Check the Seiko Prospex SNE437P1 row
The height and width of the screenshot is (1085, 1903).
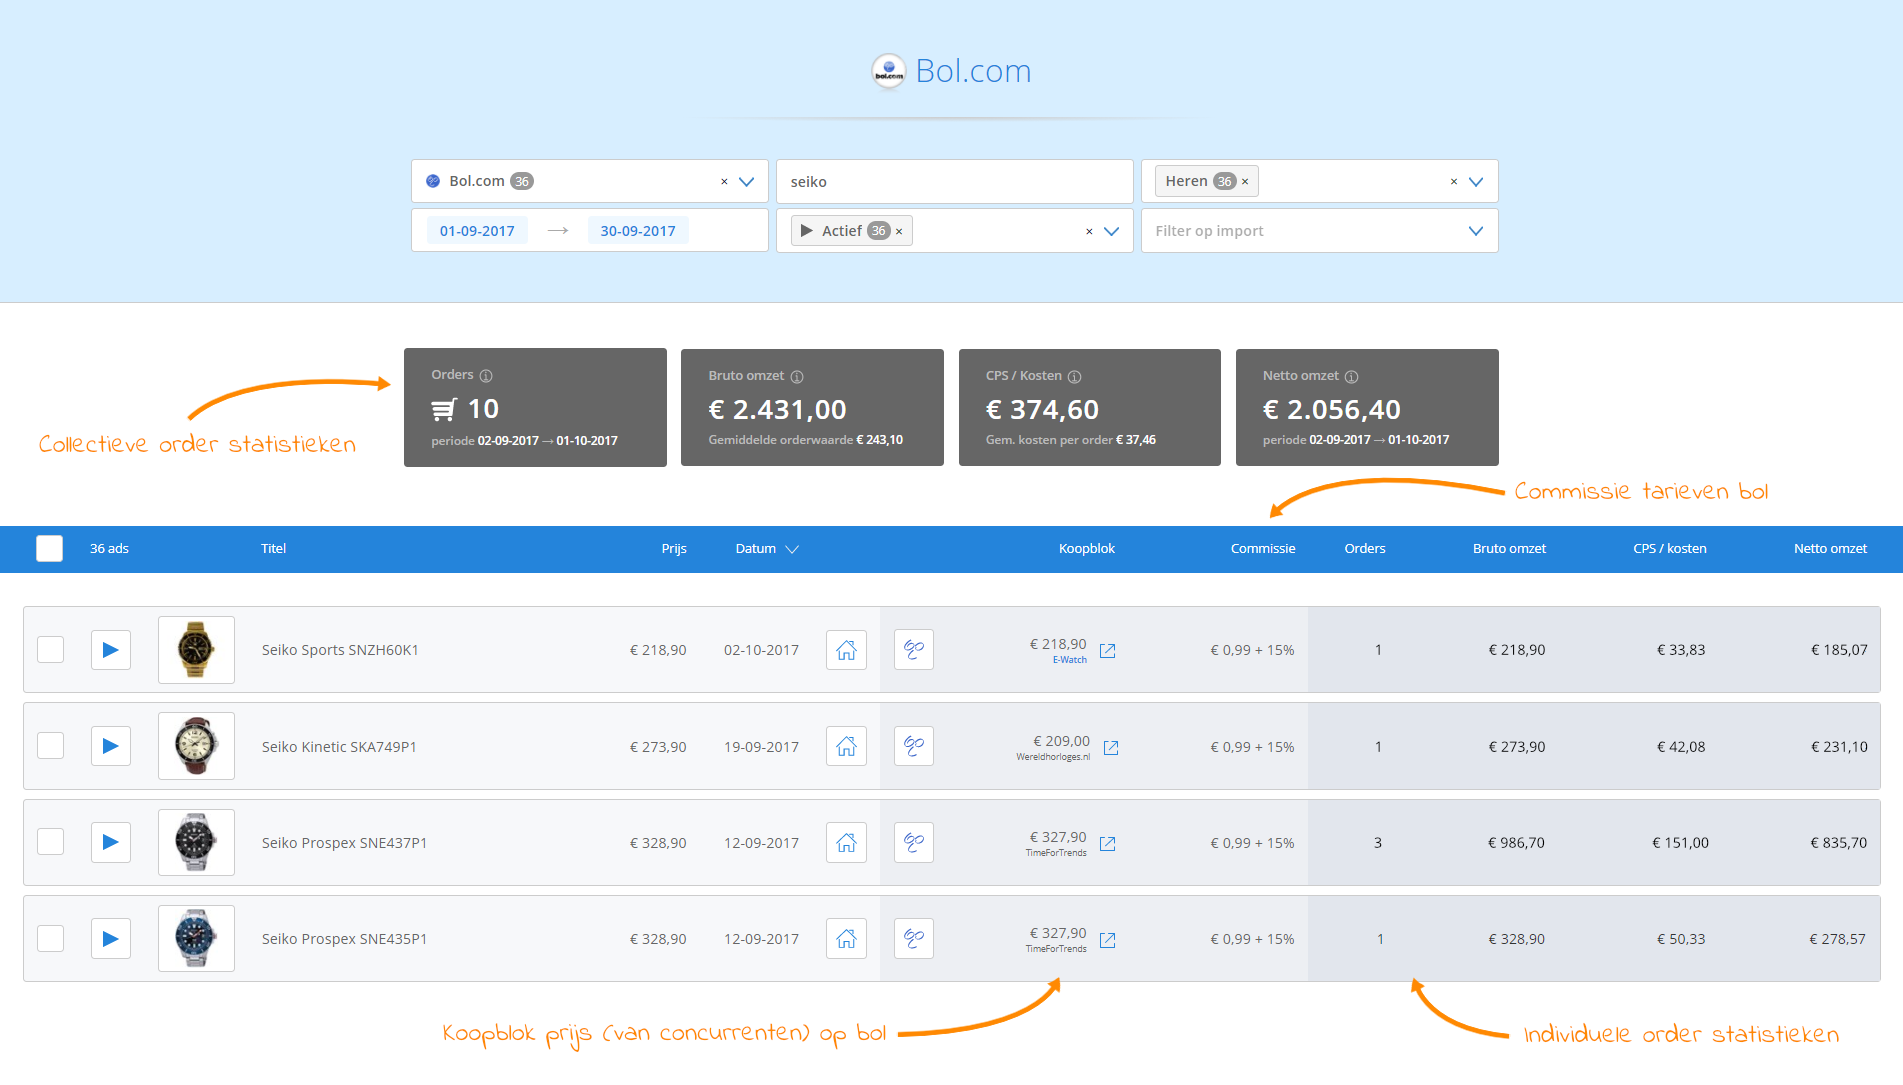click(50, 842)
